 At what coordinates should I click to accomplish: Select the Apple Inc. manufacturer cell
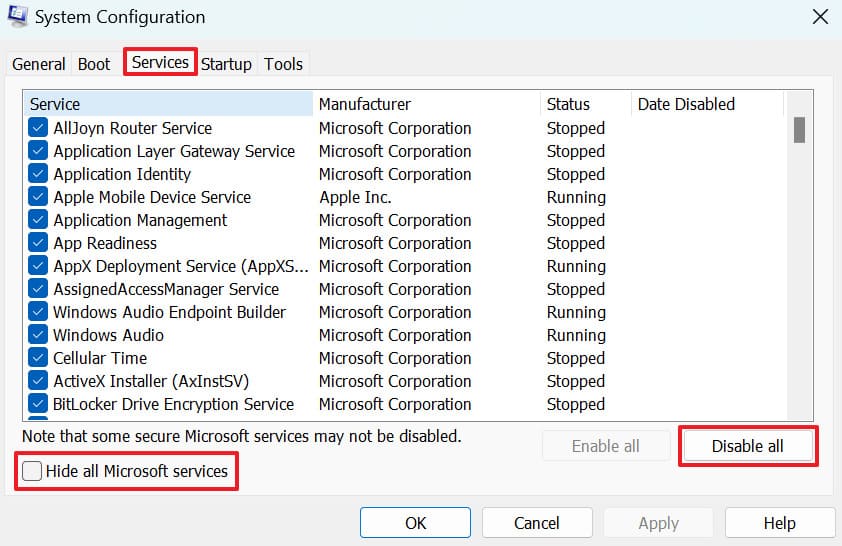355,197
